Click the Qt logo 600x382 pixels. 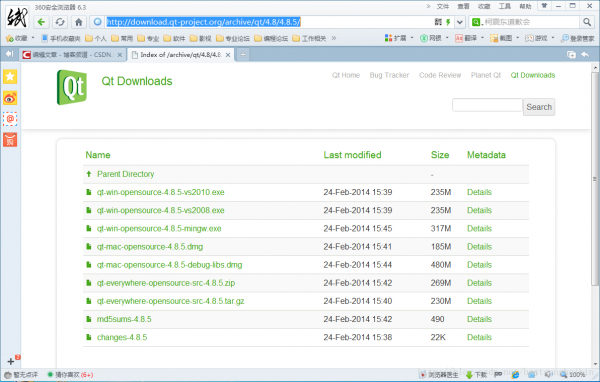point(72,87)
